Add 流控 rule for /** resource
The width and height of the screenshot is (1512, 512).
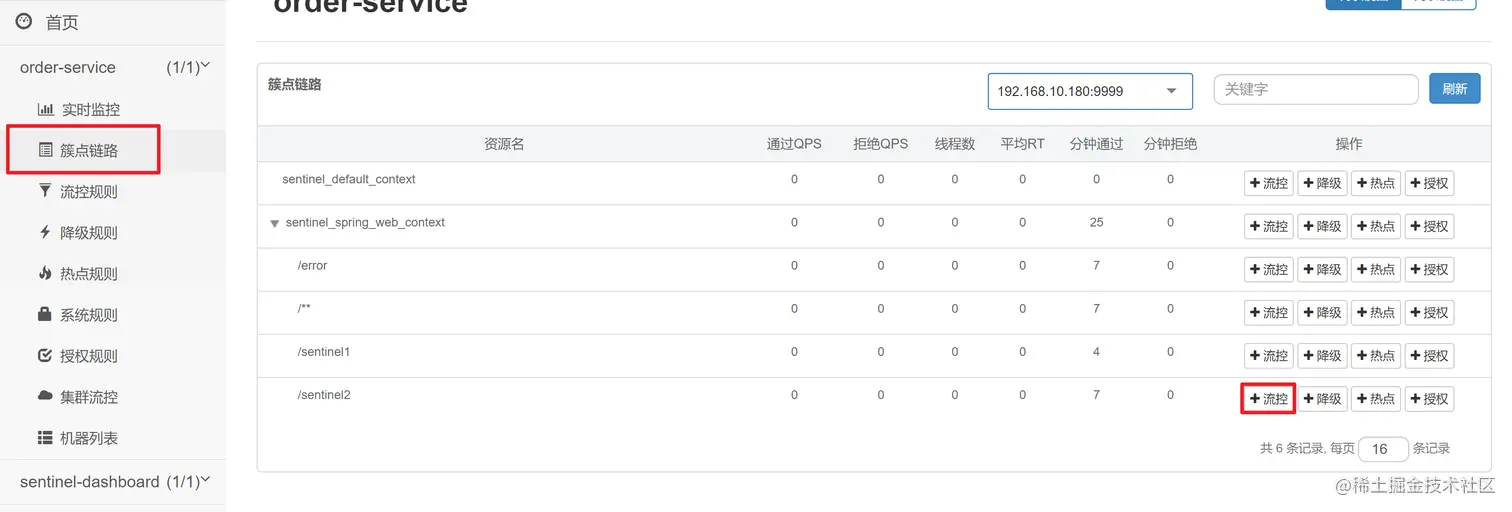pos(1268,313)
